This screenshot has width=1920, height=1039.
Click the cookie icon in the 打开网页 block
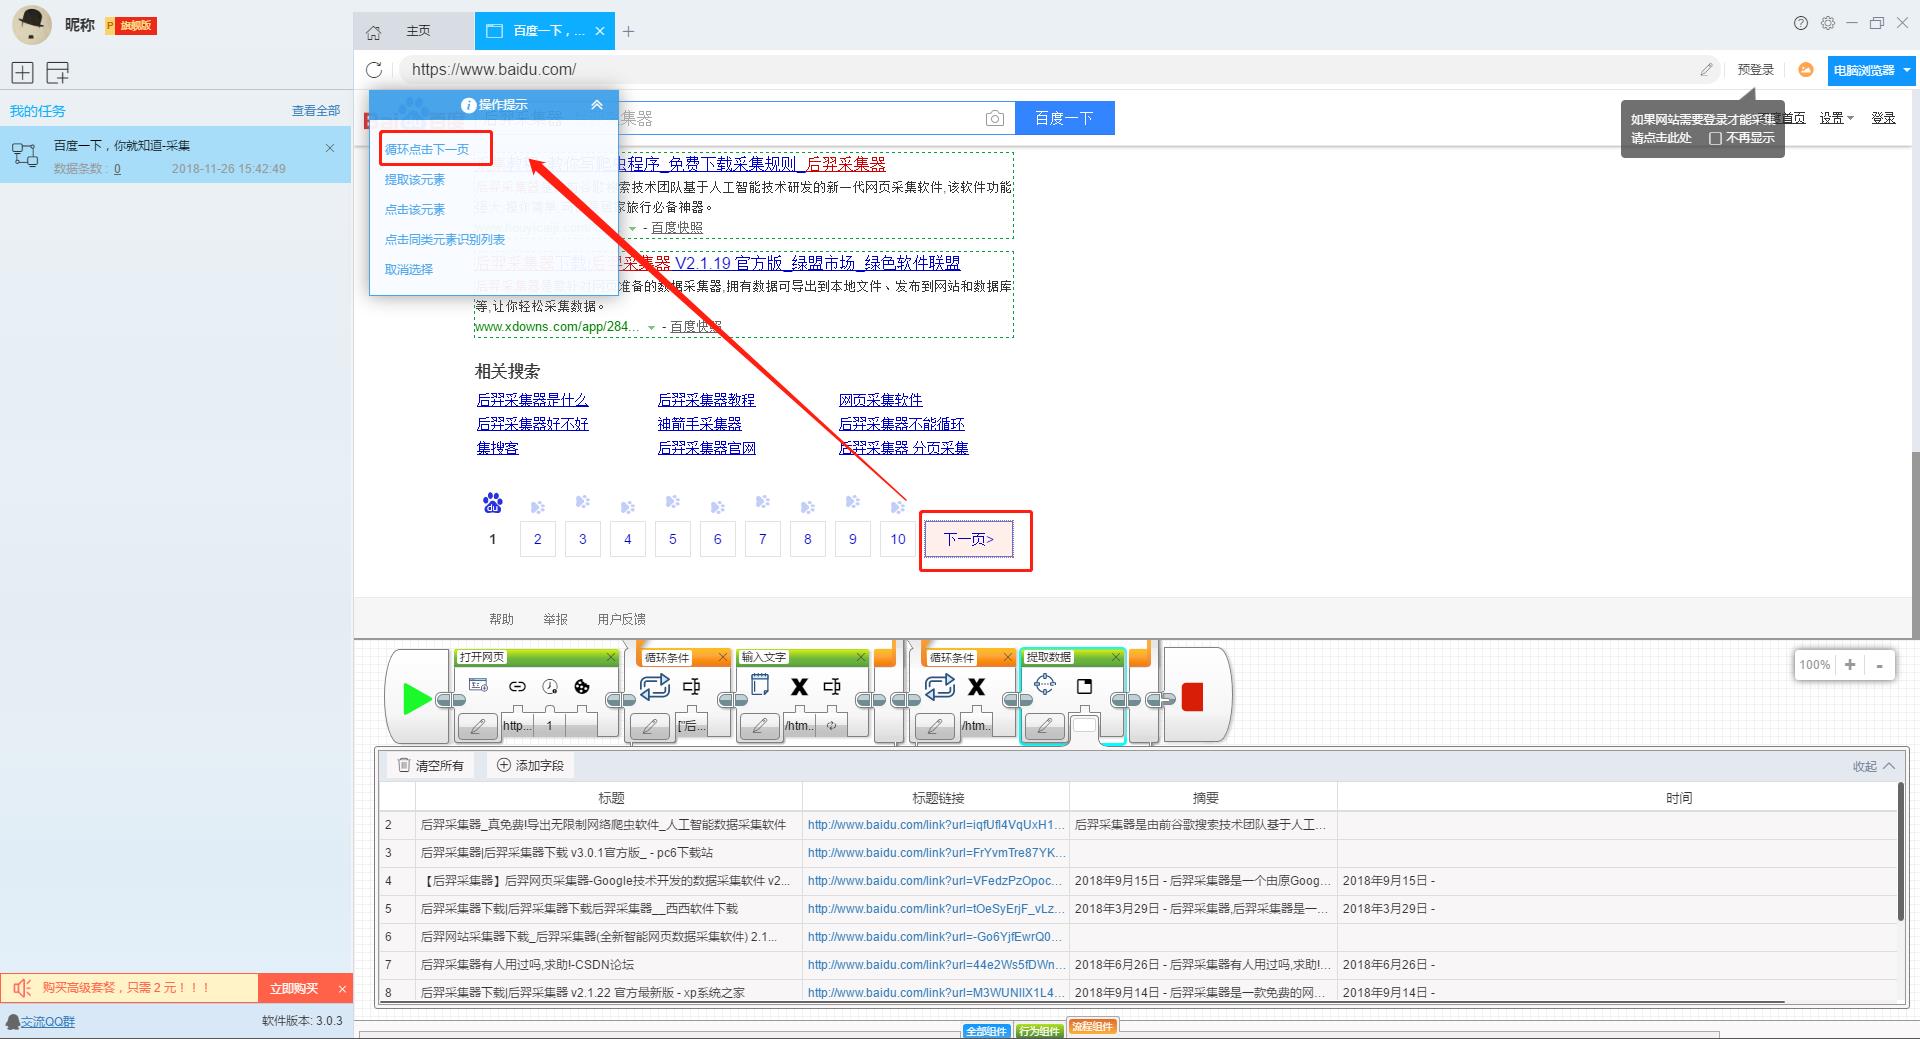pyautogui.click(x=581, y=686)
